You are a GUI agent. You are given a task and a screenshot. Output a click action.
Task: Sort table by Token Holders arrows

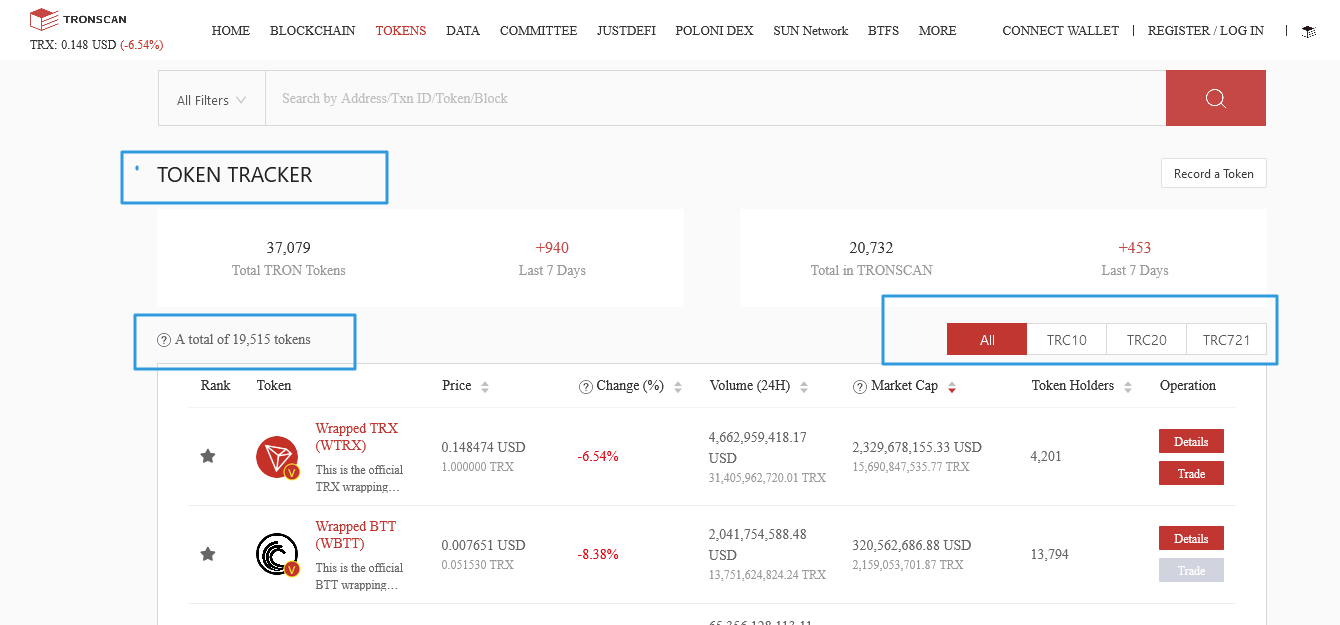1127,387
